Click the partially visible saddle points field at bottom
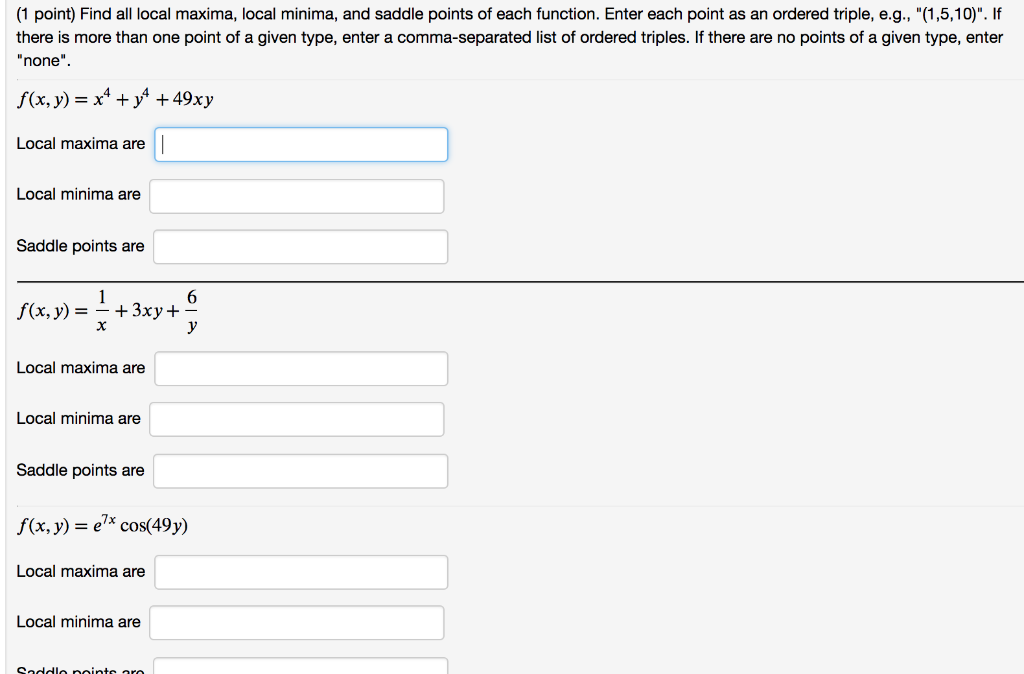 pyautogui.click(x=300, y=666)
